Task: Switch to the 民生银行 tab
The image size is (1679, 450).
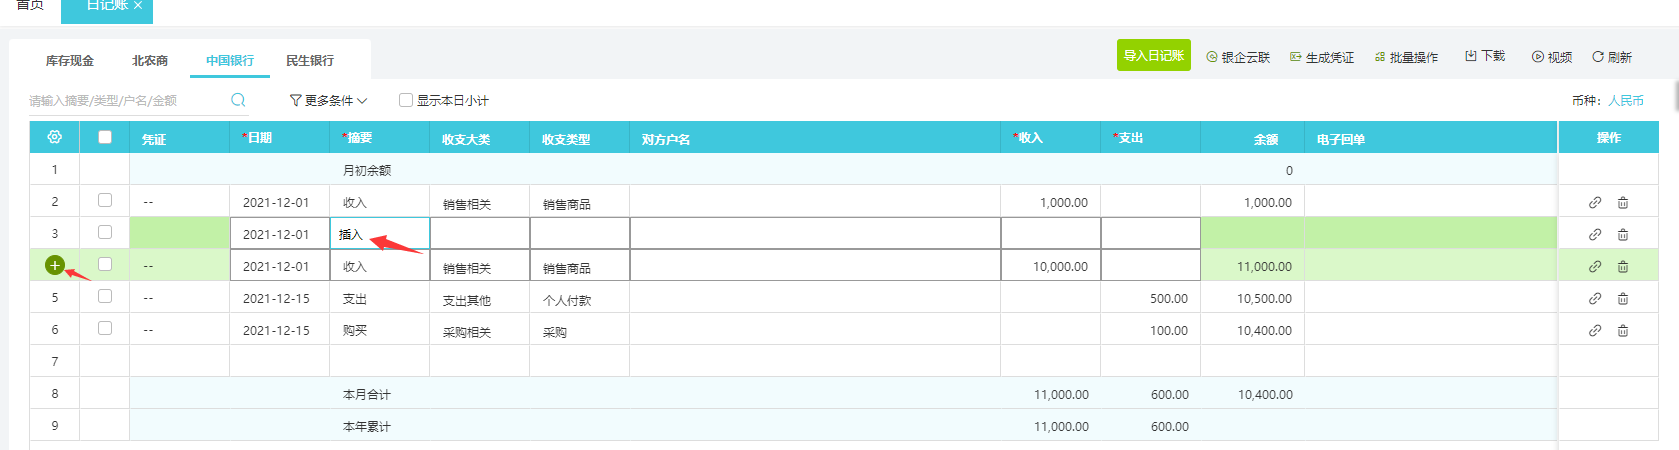Action: (x=310, y=60)
